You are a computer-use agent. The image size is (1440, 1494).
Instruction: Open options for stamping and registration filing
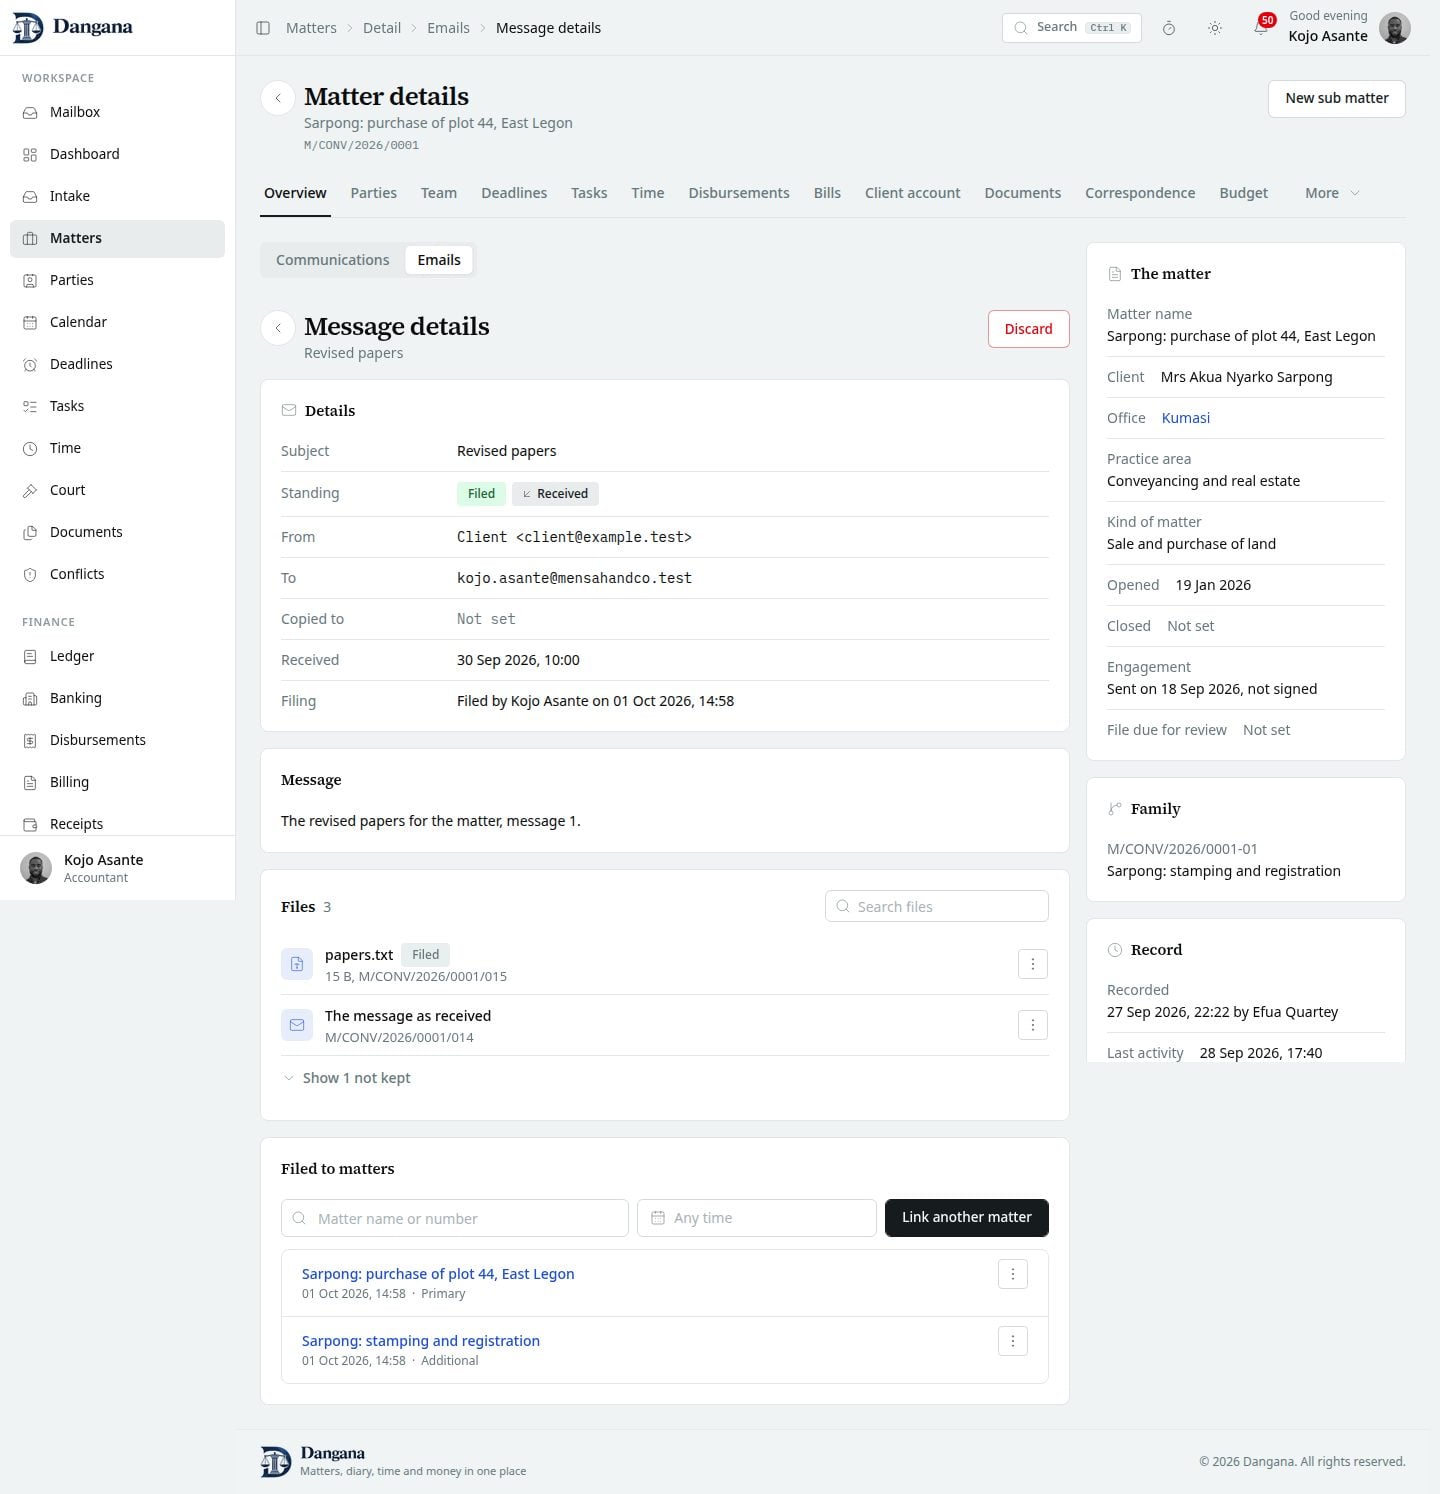pyautogui.click(x=1012, y=1341)
